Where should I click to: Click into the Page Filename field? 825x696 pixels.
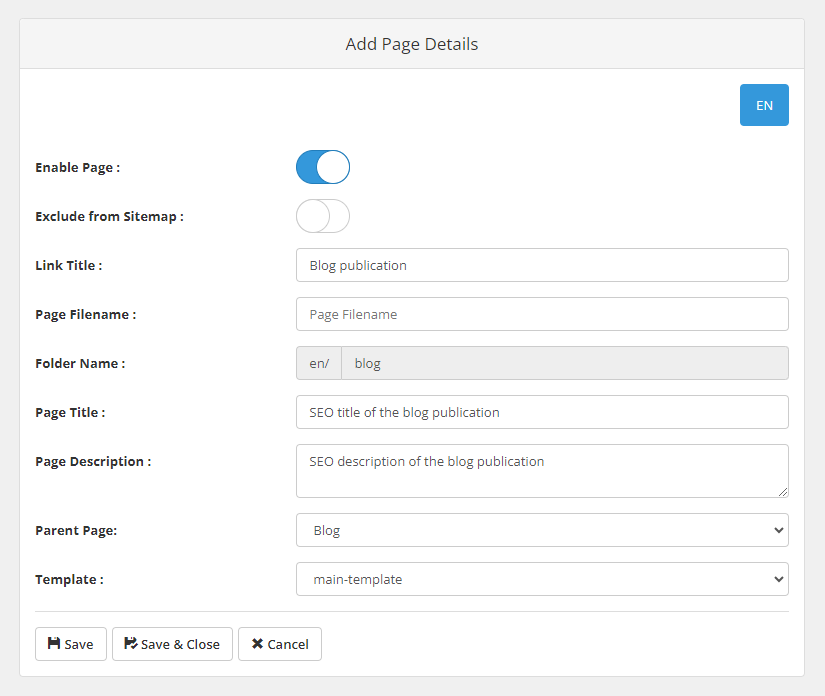tap(541, 314)
